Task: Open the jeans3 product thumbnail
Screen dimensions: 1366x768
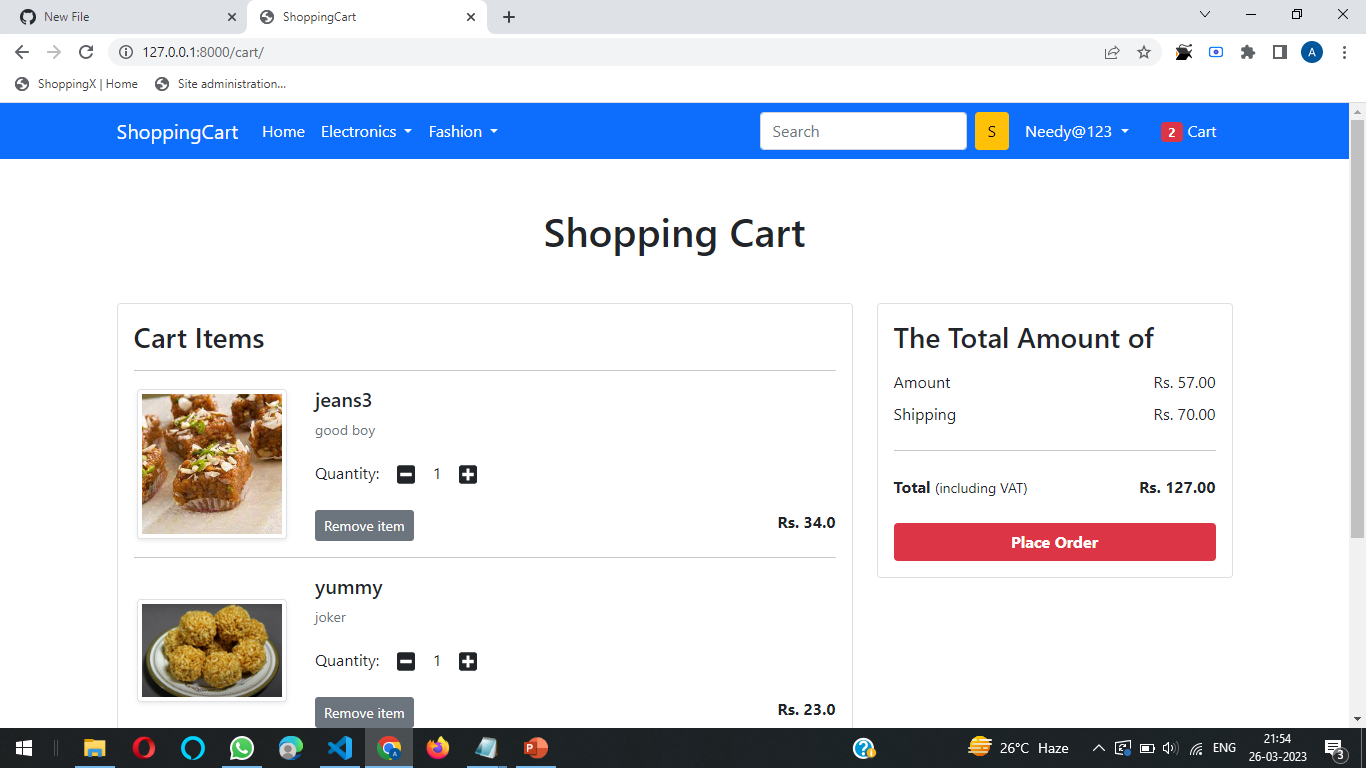Action: pyautogui.click(x=212, y=464)
